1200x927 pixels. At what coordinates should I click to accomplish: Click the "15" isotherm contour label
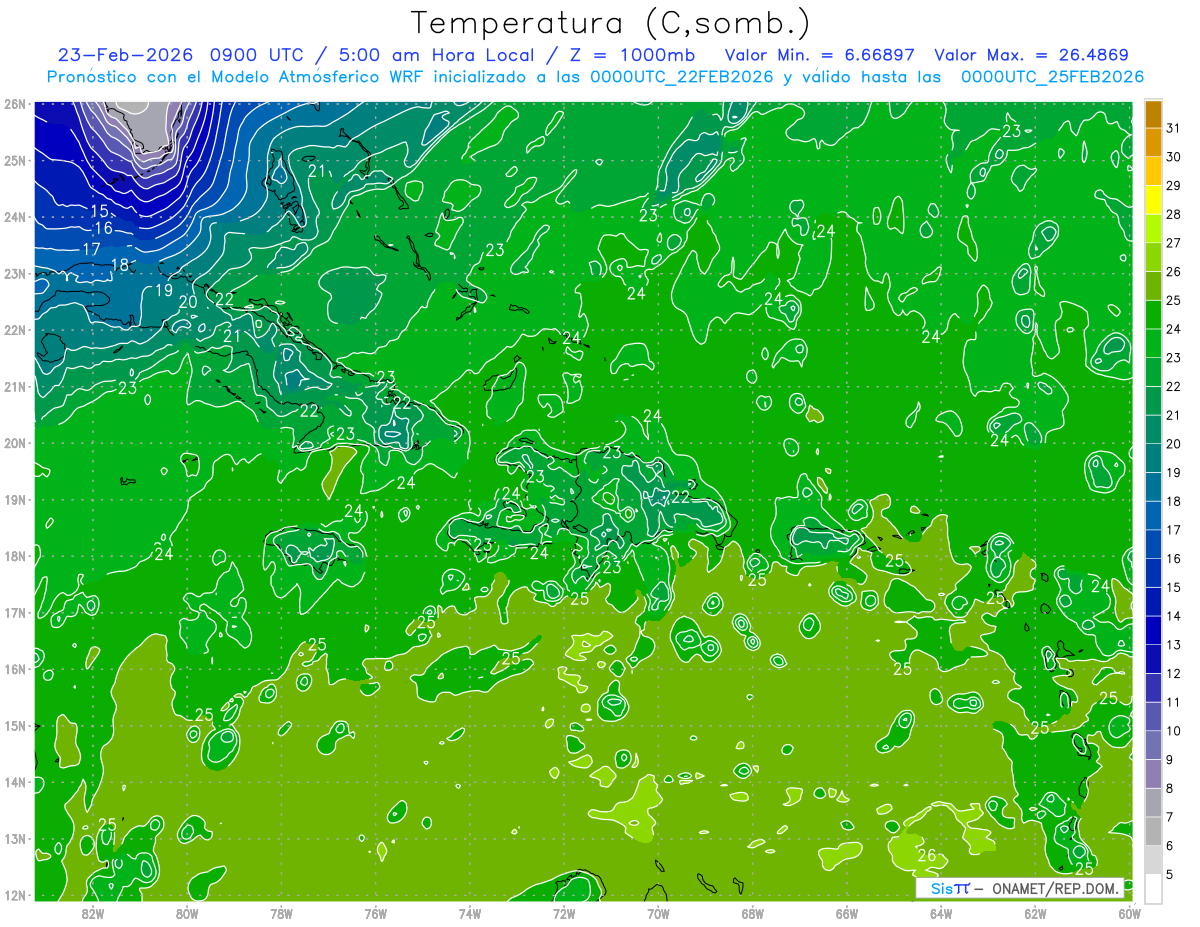(100, 211)
